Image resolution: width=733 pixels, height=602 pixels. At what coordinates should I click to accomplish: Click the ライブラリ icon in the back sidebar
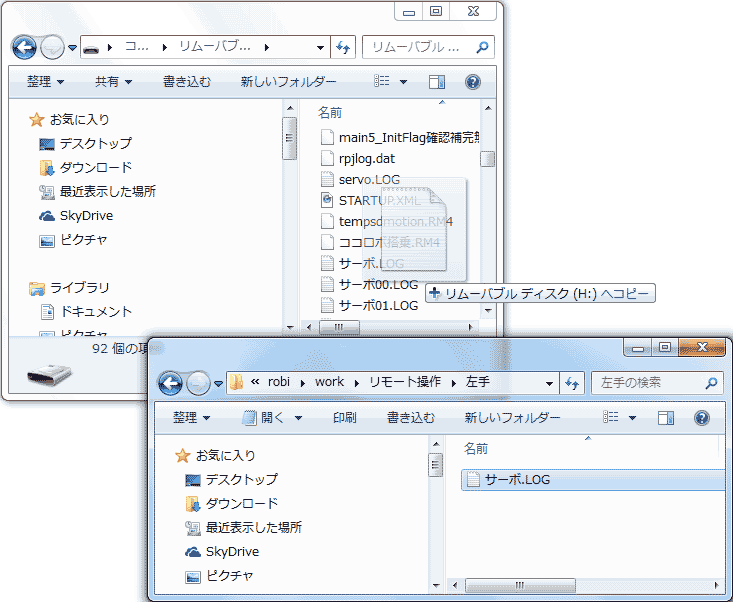tap(37, 288)
